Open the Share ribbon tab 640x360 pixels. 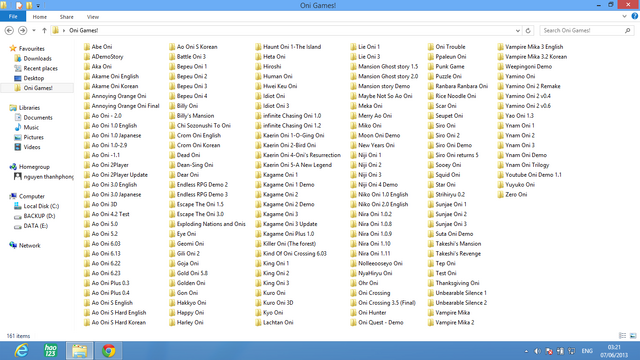click(67, 17)
